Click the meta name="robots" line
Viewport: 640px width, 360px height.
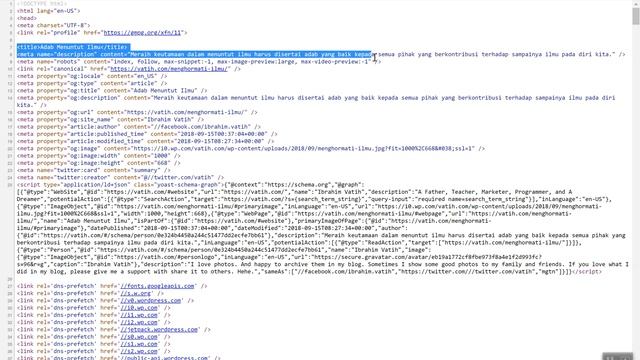199,62
